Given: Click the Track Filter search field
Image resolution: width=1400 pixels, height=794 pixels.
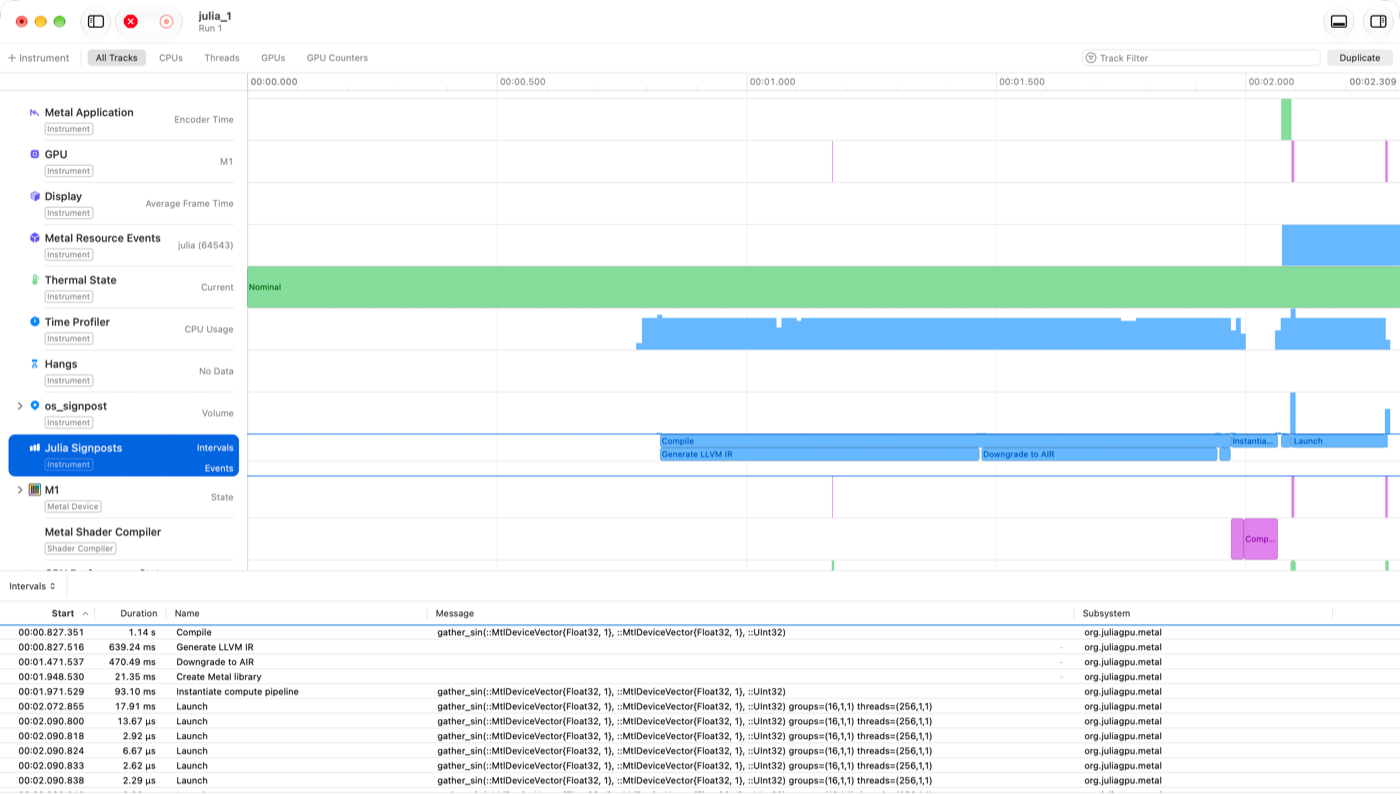Looking at the screenshot, I should point(1201,58).
